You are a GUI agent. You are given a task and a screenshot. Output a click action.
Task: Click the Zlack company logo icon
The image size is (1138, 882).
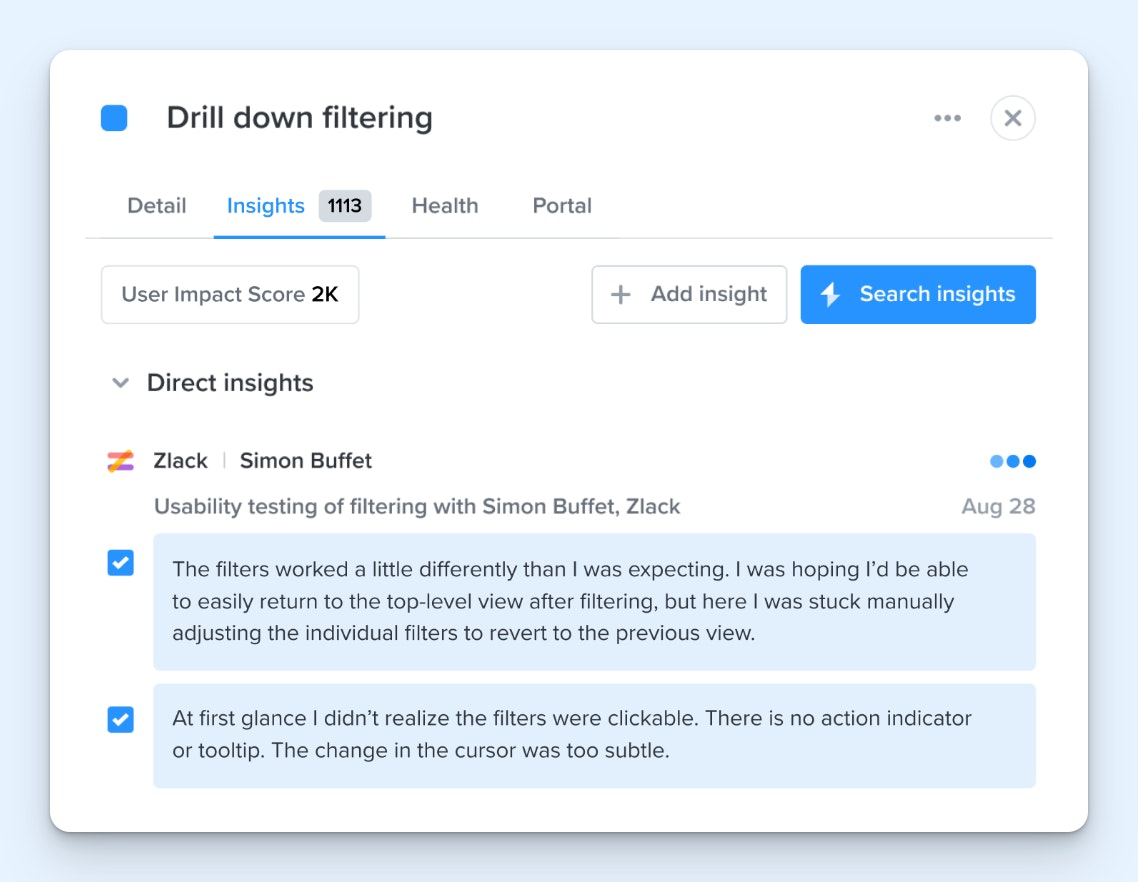tap(120, 461)
